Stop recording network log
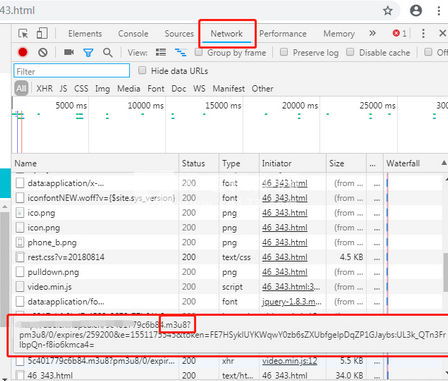448x381 pixels. coord(23,52)
